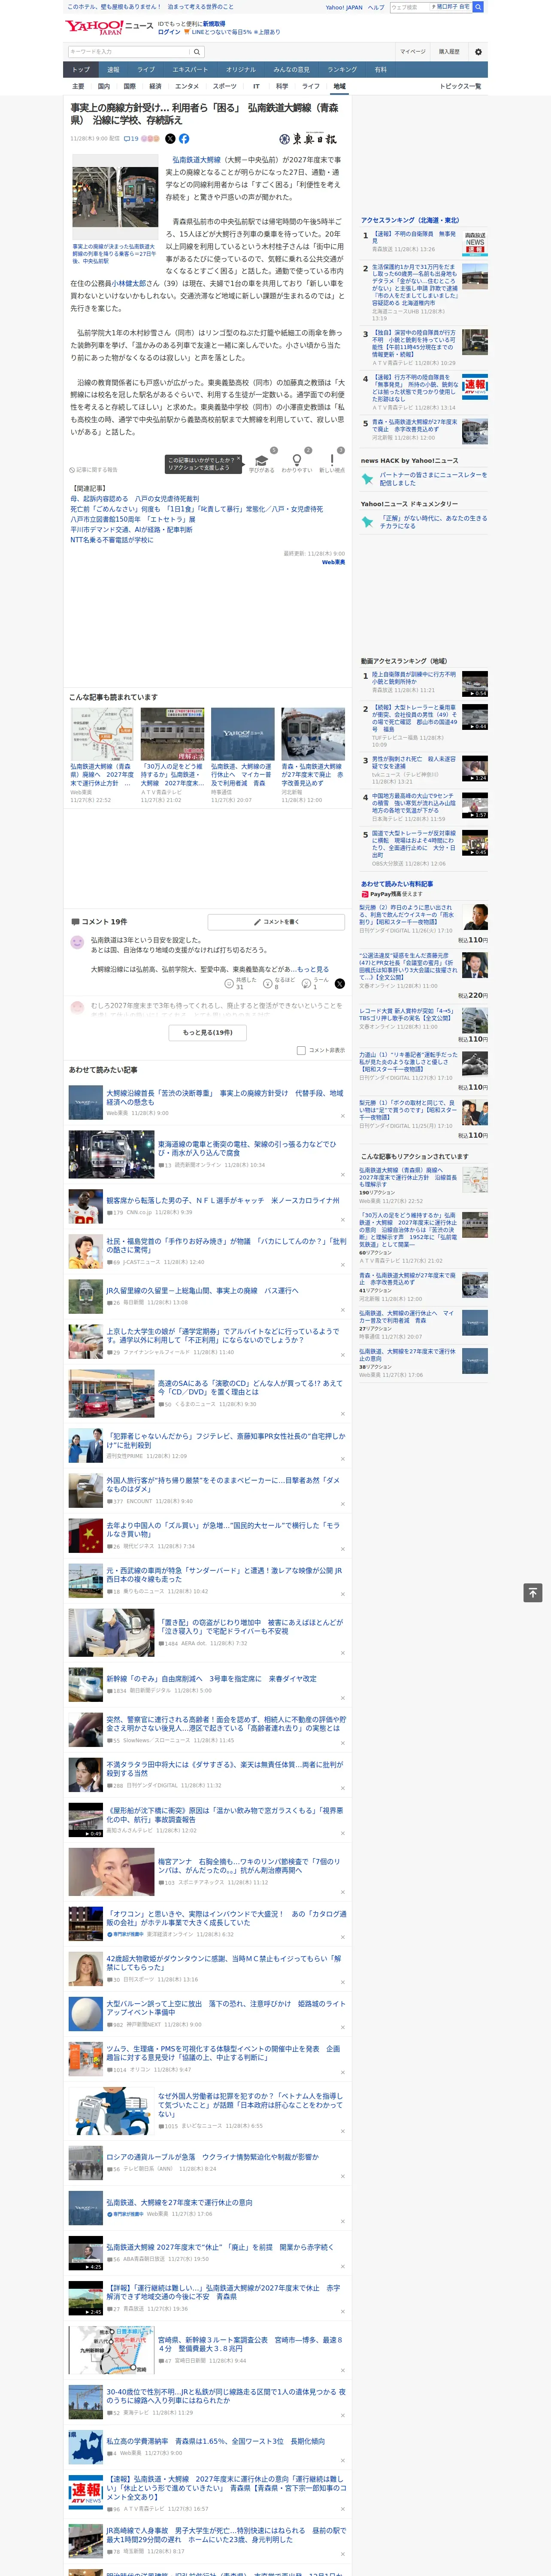
Task: Open エンタメ category tab
Action: click(x=187, y=86)
